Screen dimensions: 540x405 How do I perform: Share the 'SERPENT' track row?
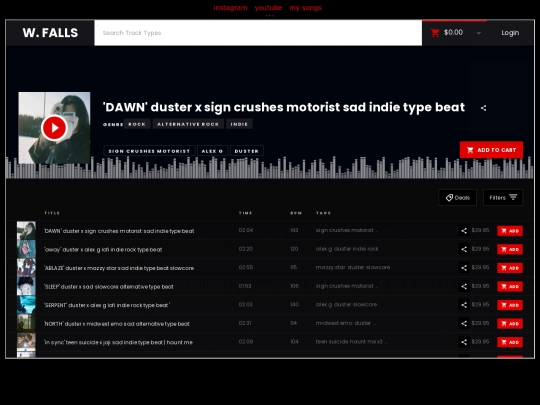pyautogui.click(x=464, y=305)
